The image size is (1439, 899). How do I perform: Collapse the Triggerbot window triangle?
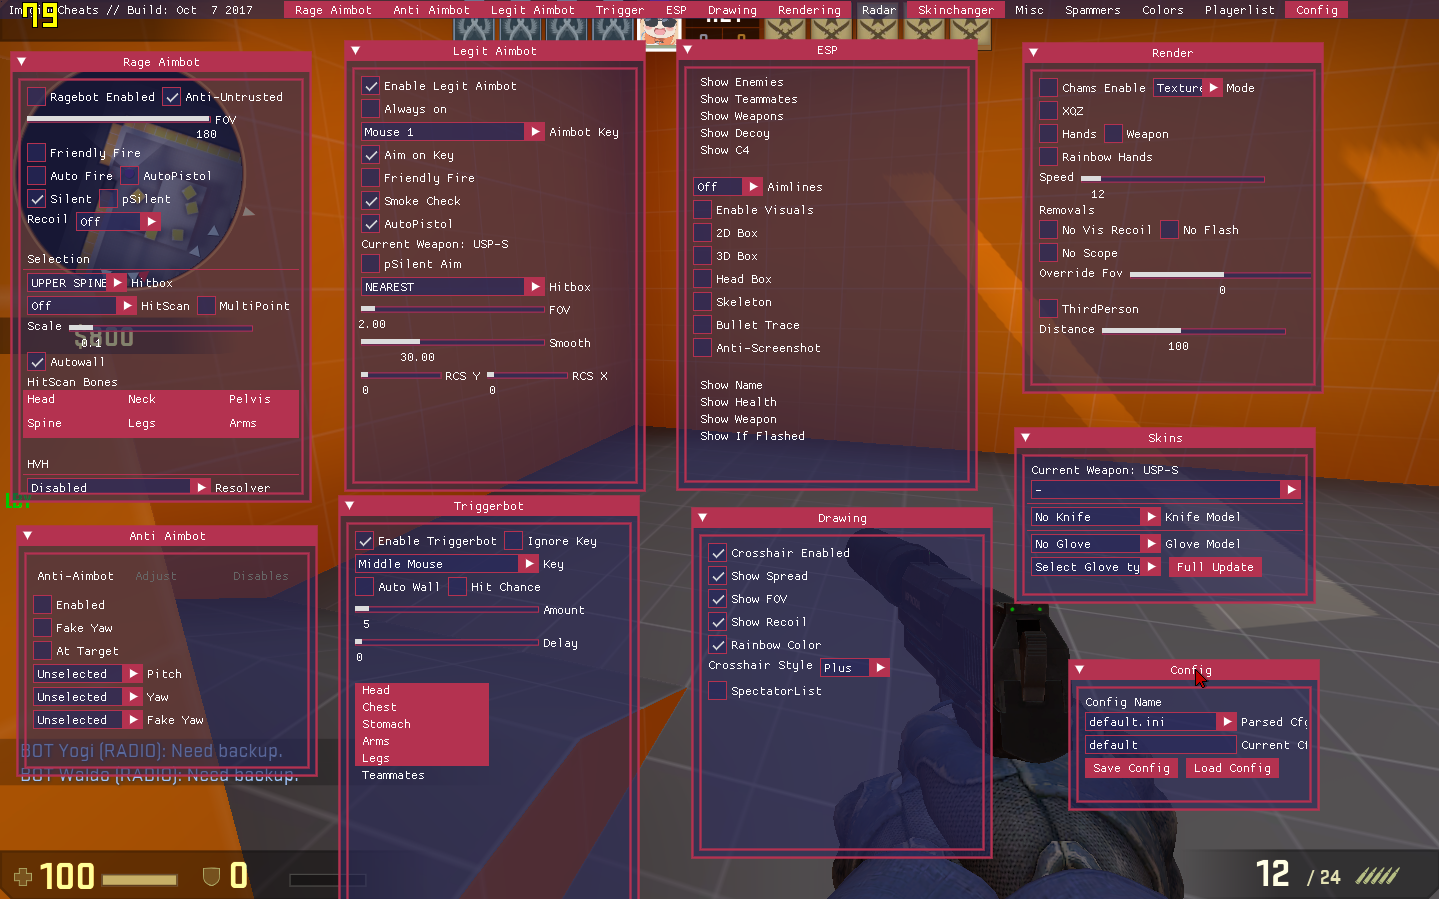[x=349, y=505]
